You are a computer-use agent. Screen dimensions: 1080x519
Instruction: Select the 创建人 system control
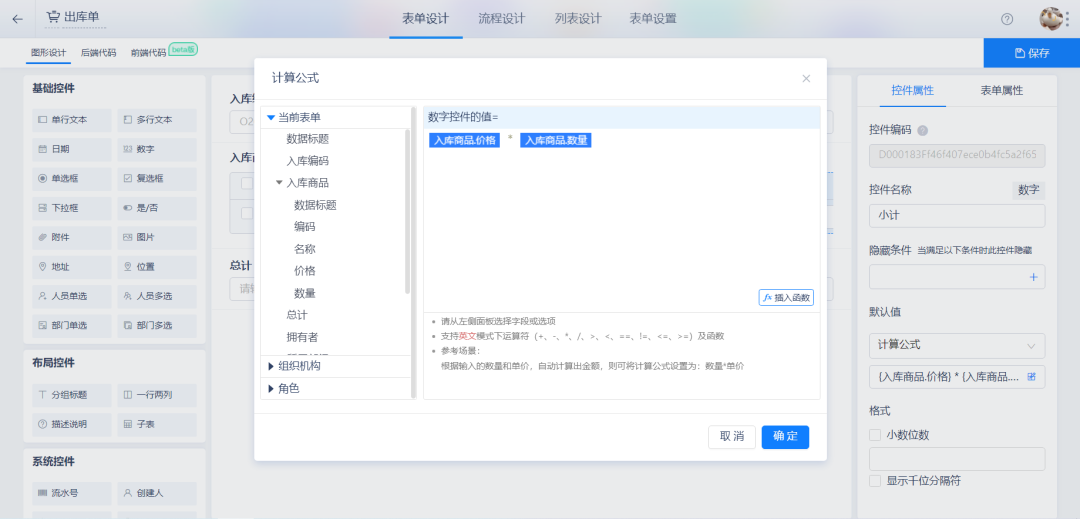pyautogui.click(x=156, y=494)
